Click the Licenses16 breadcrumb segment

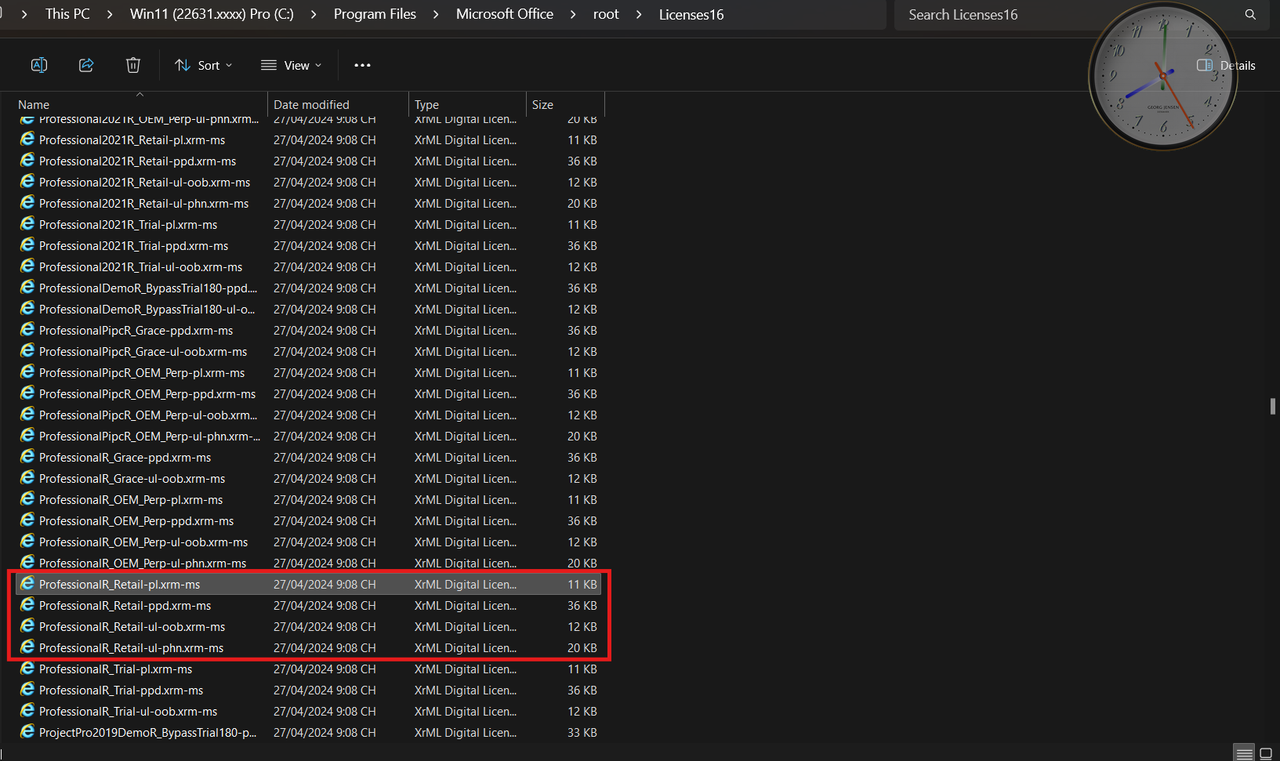[x=691, y=14]
